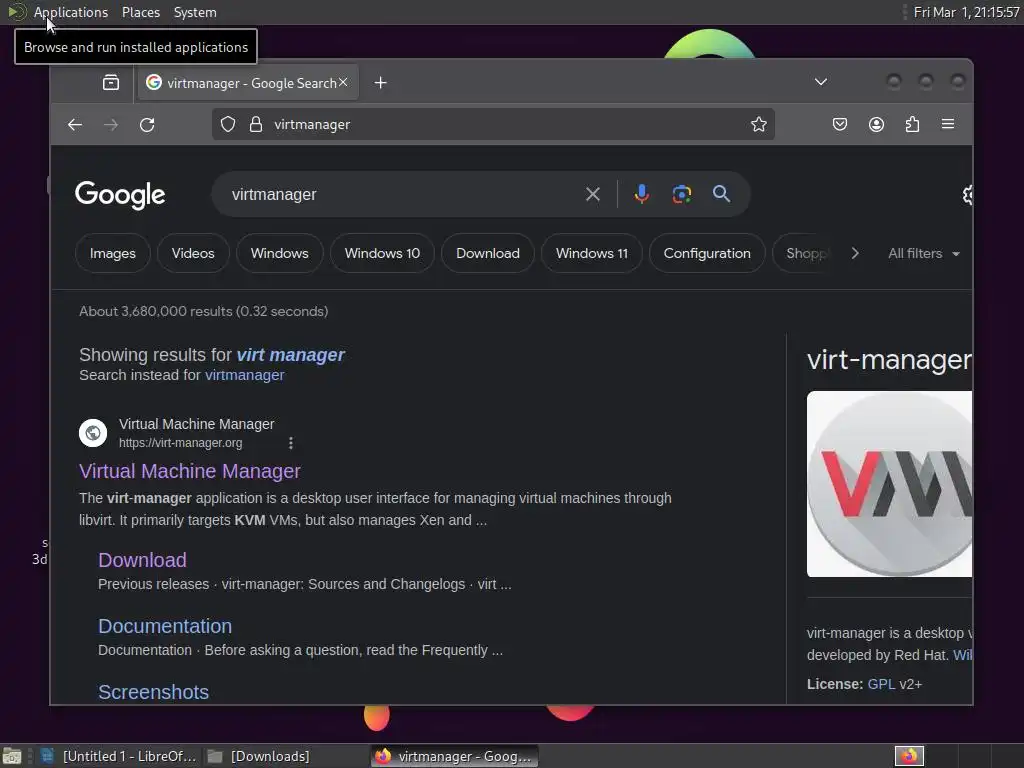
Task: Filter results by Images
Action: click(x=113, y=253)
